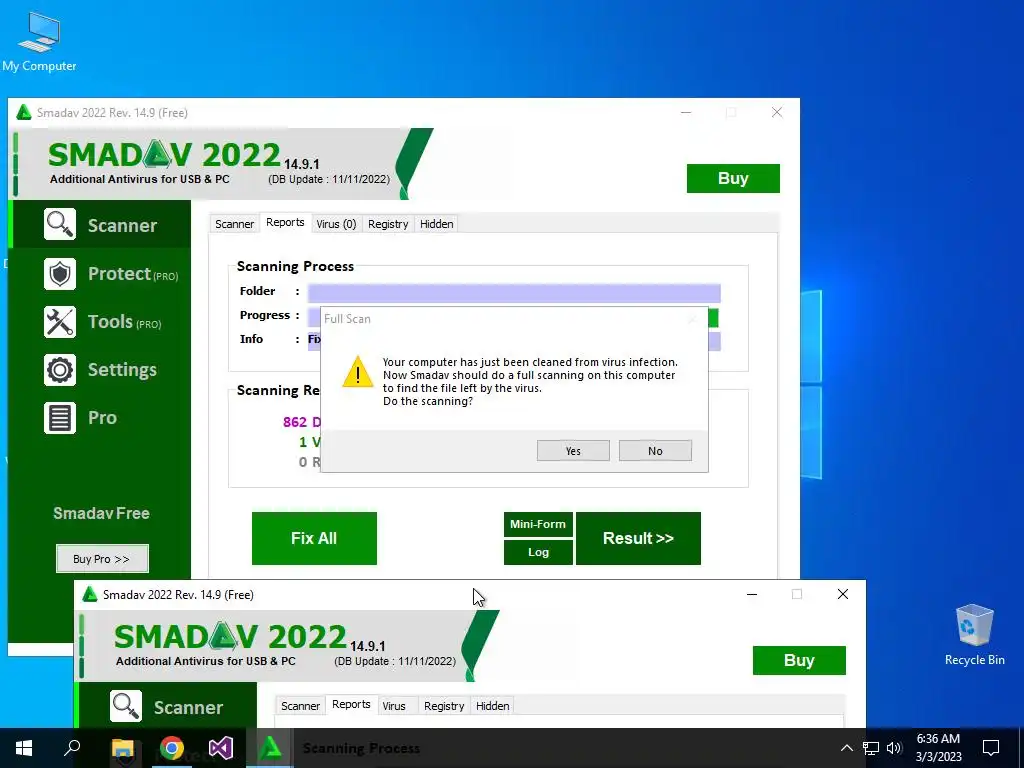This screenshot has width=1024, height=768.
Task: Click the Folder path field in Scanning Process
Action: [x=514, y=293]
